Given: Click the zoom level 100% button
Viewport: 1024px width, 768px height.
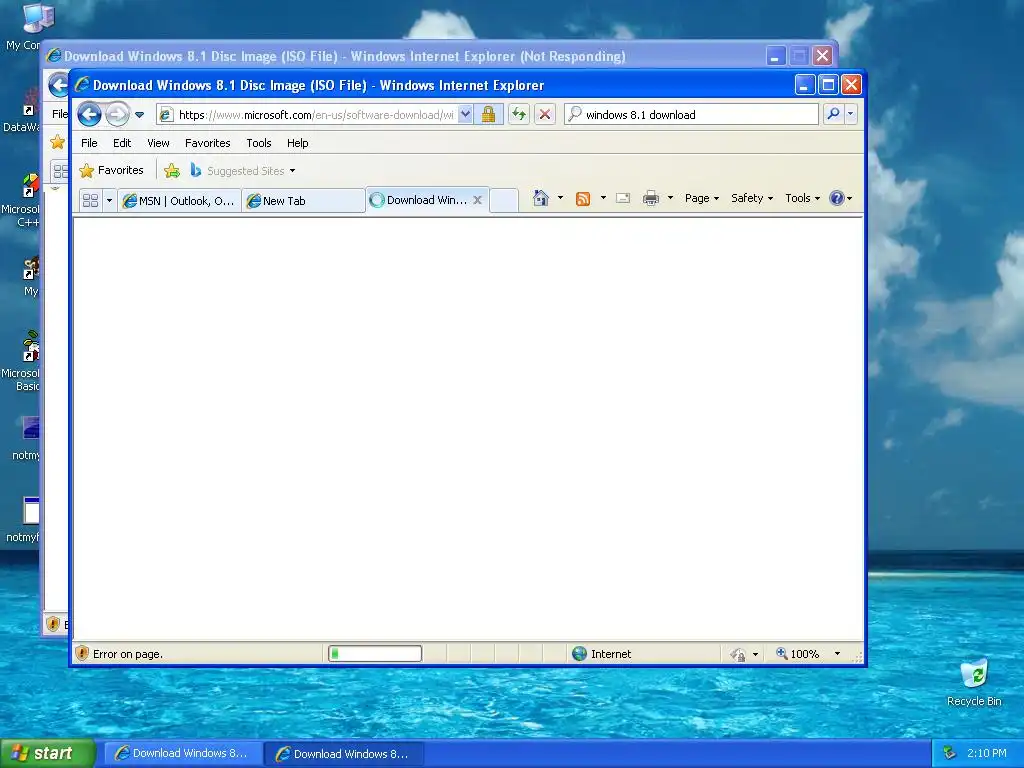Looking at the screenshot, I should click(x=798, y=654).
